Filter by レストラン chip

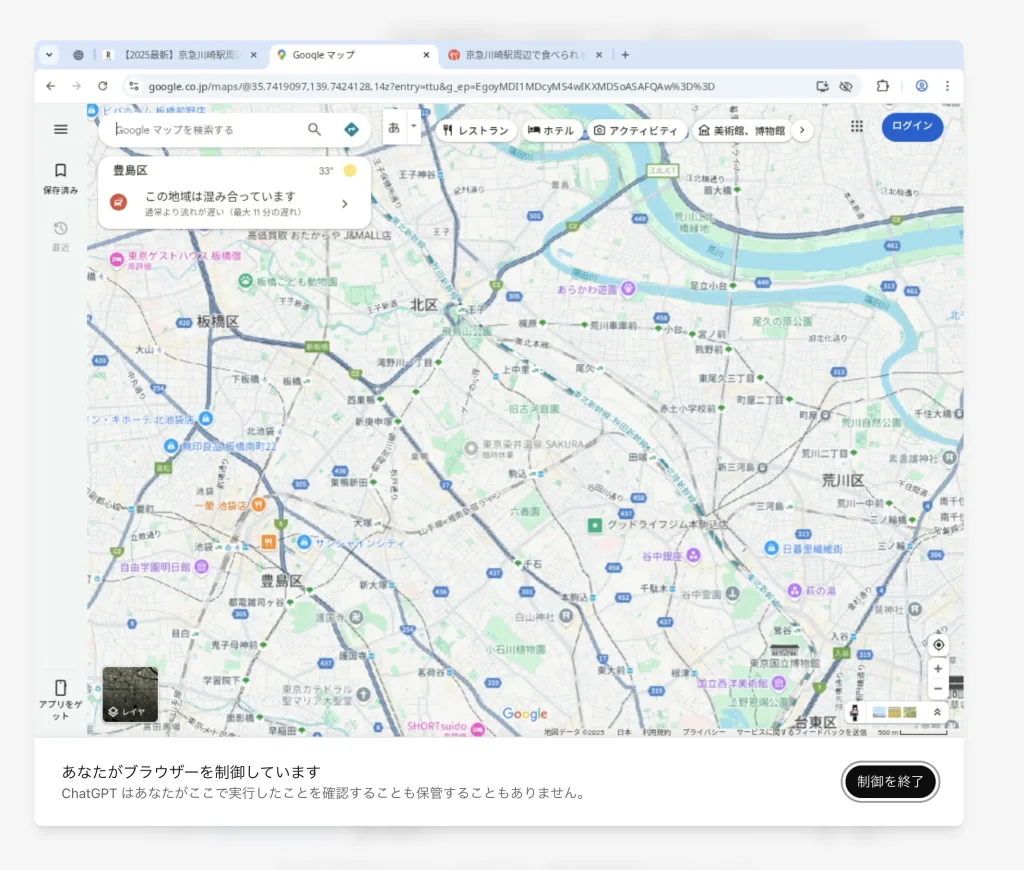pos(476,131)
